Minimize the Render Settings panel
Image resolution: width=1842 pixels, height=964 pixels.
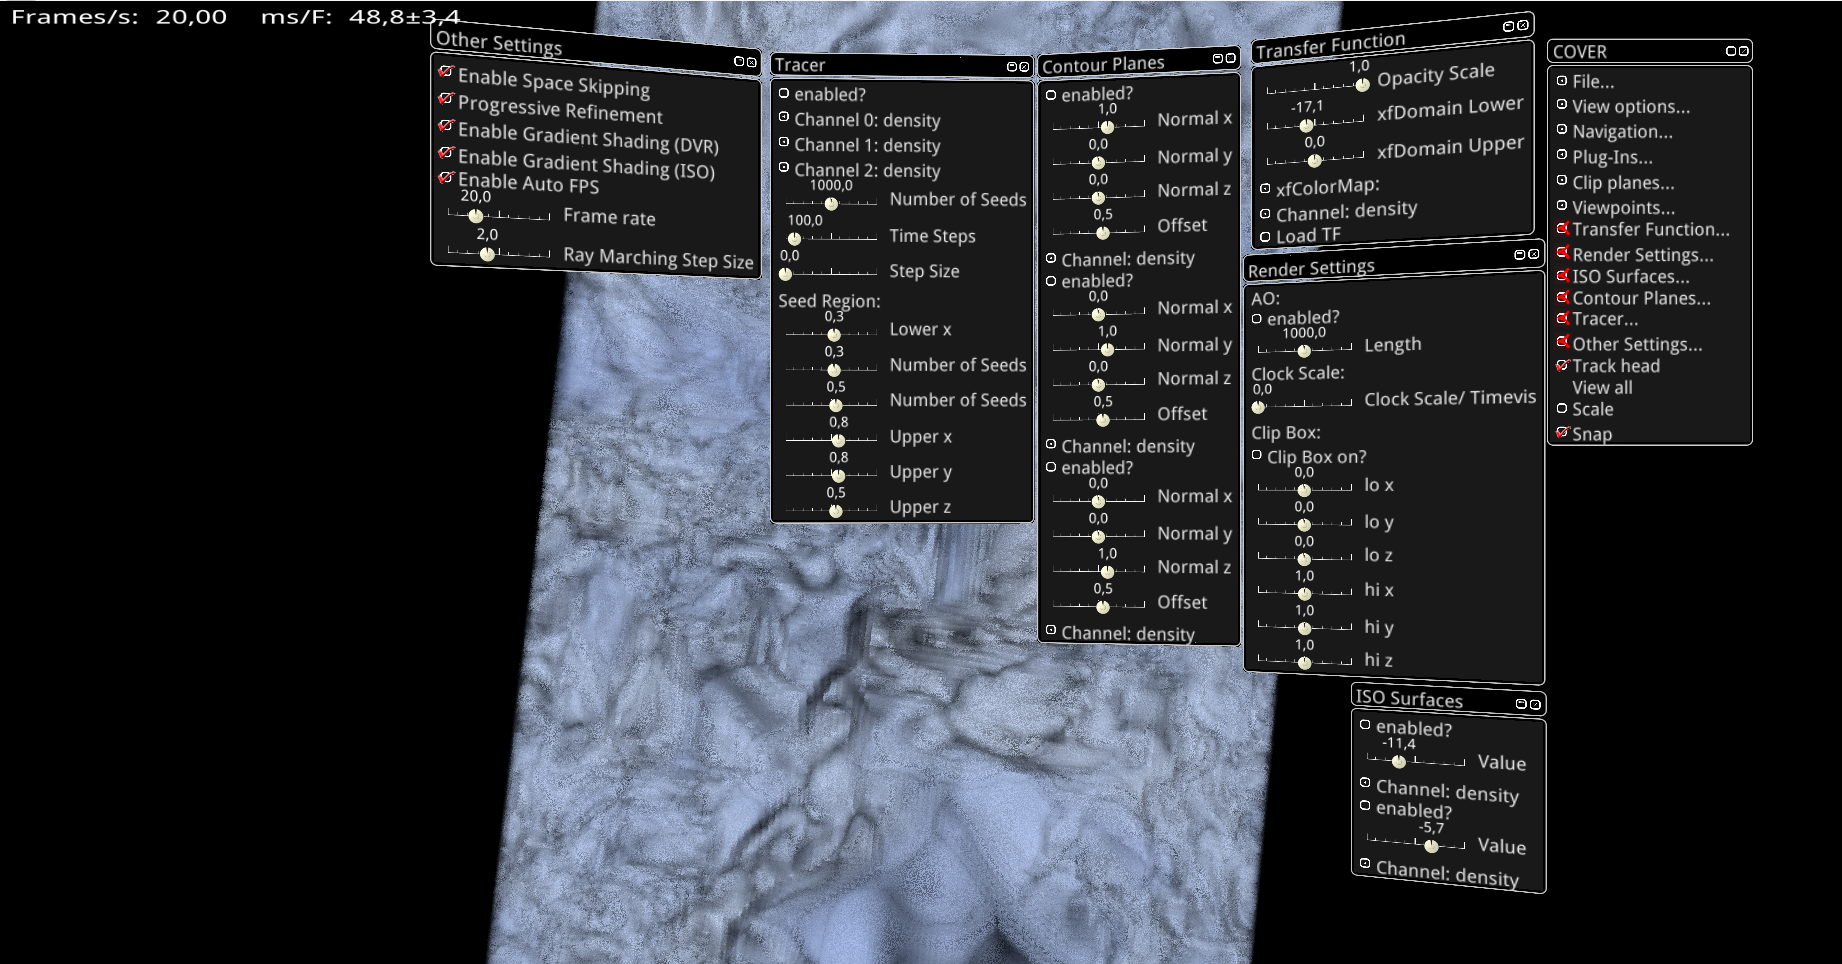point(1520,255)
